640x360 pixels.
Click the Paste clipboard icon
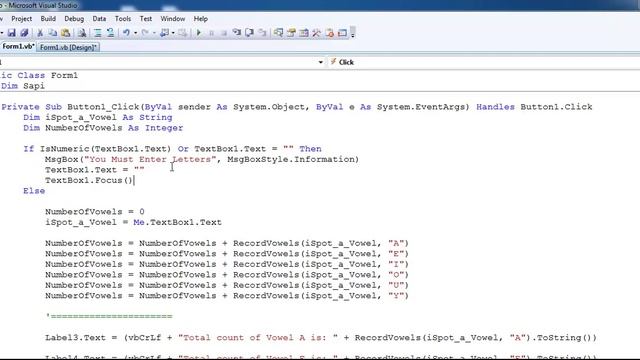pyautogui.click(x=65, y=33)
